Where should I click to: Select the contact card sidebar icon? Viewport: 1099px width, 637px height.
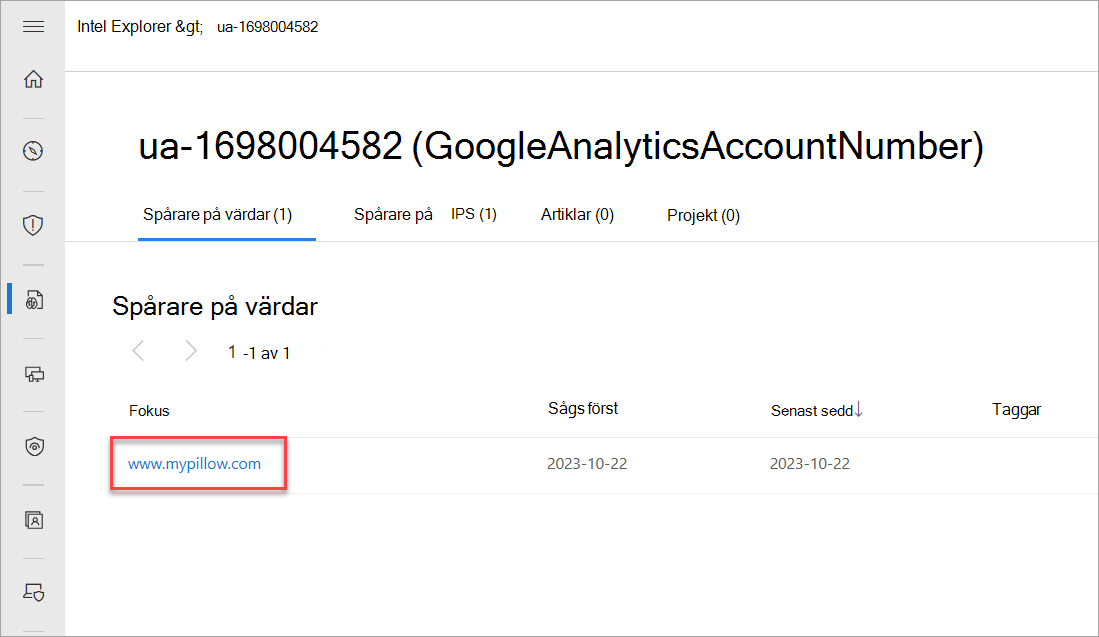tap(34, 520)
